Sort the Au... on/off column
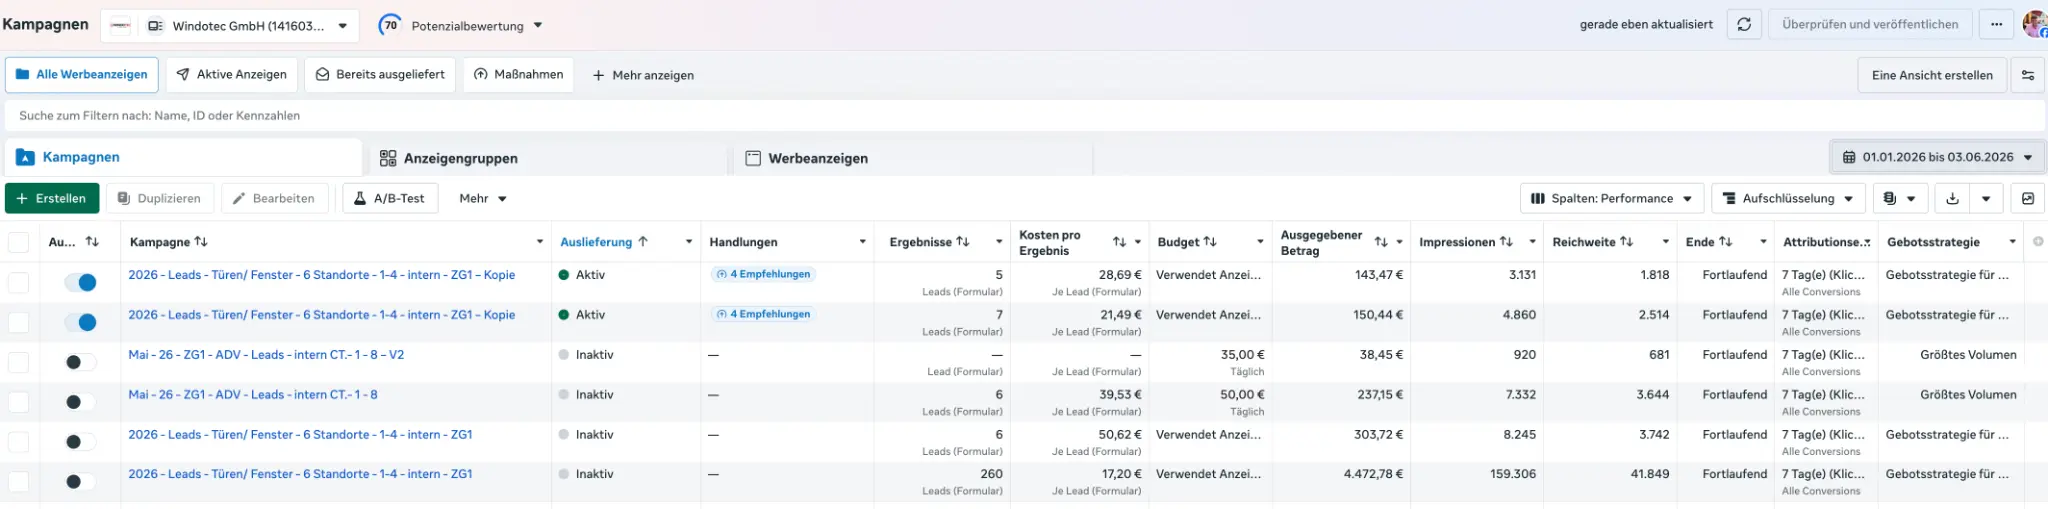The width and height of the screenshot is (2048, 509). click(92, 242)
